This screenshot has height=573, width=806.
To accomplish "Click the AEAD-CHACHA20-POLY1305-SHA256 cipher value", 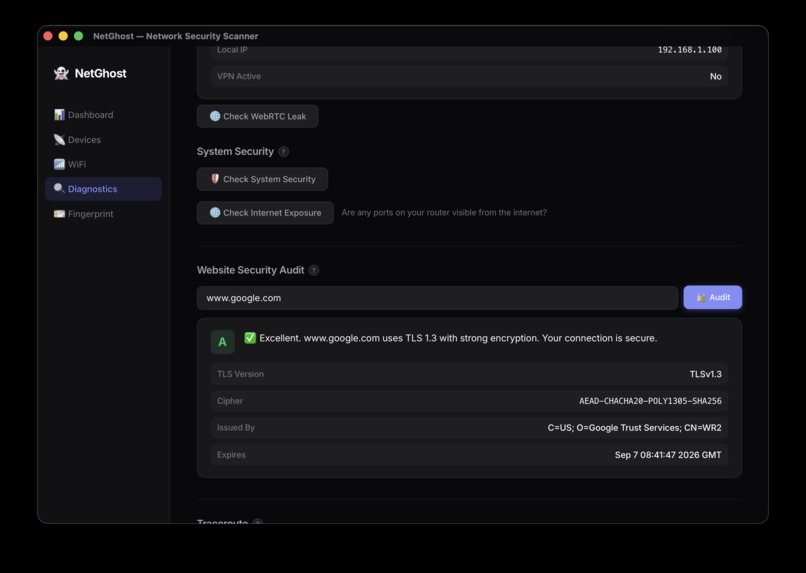I will [x=650, y=401].
